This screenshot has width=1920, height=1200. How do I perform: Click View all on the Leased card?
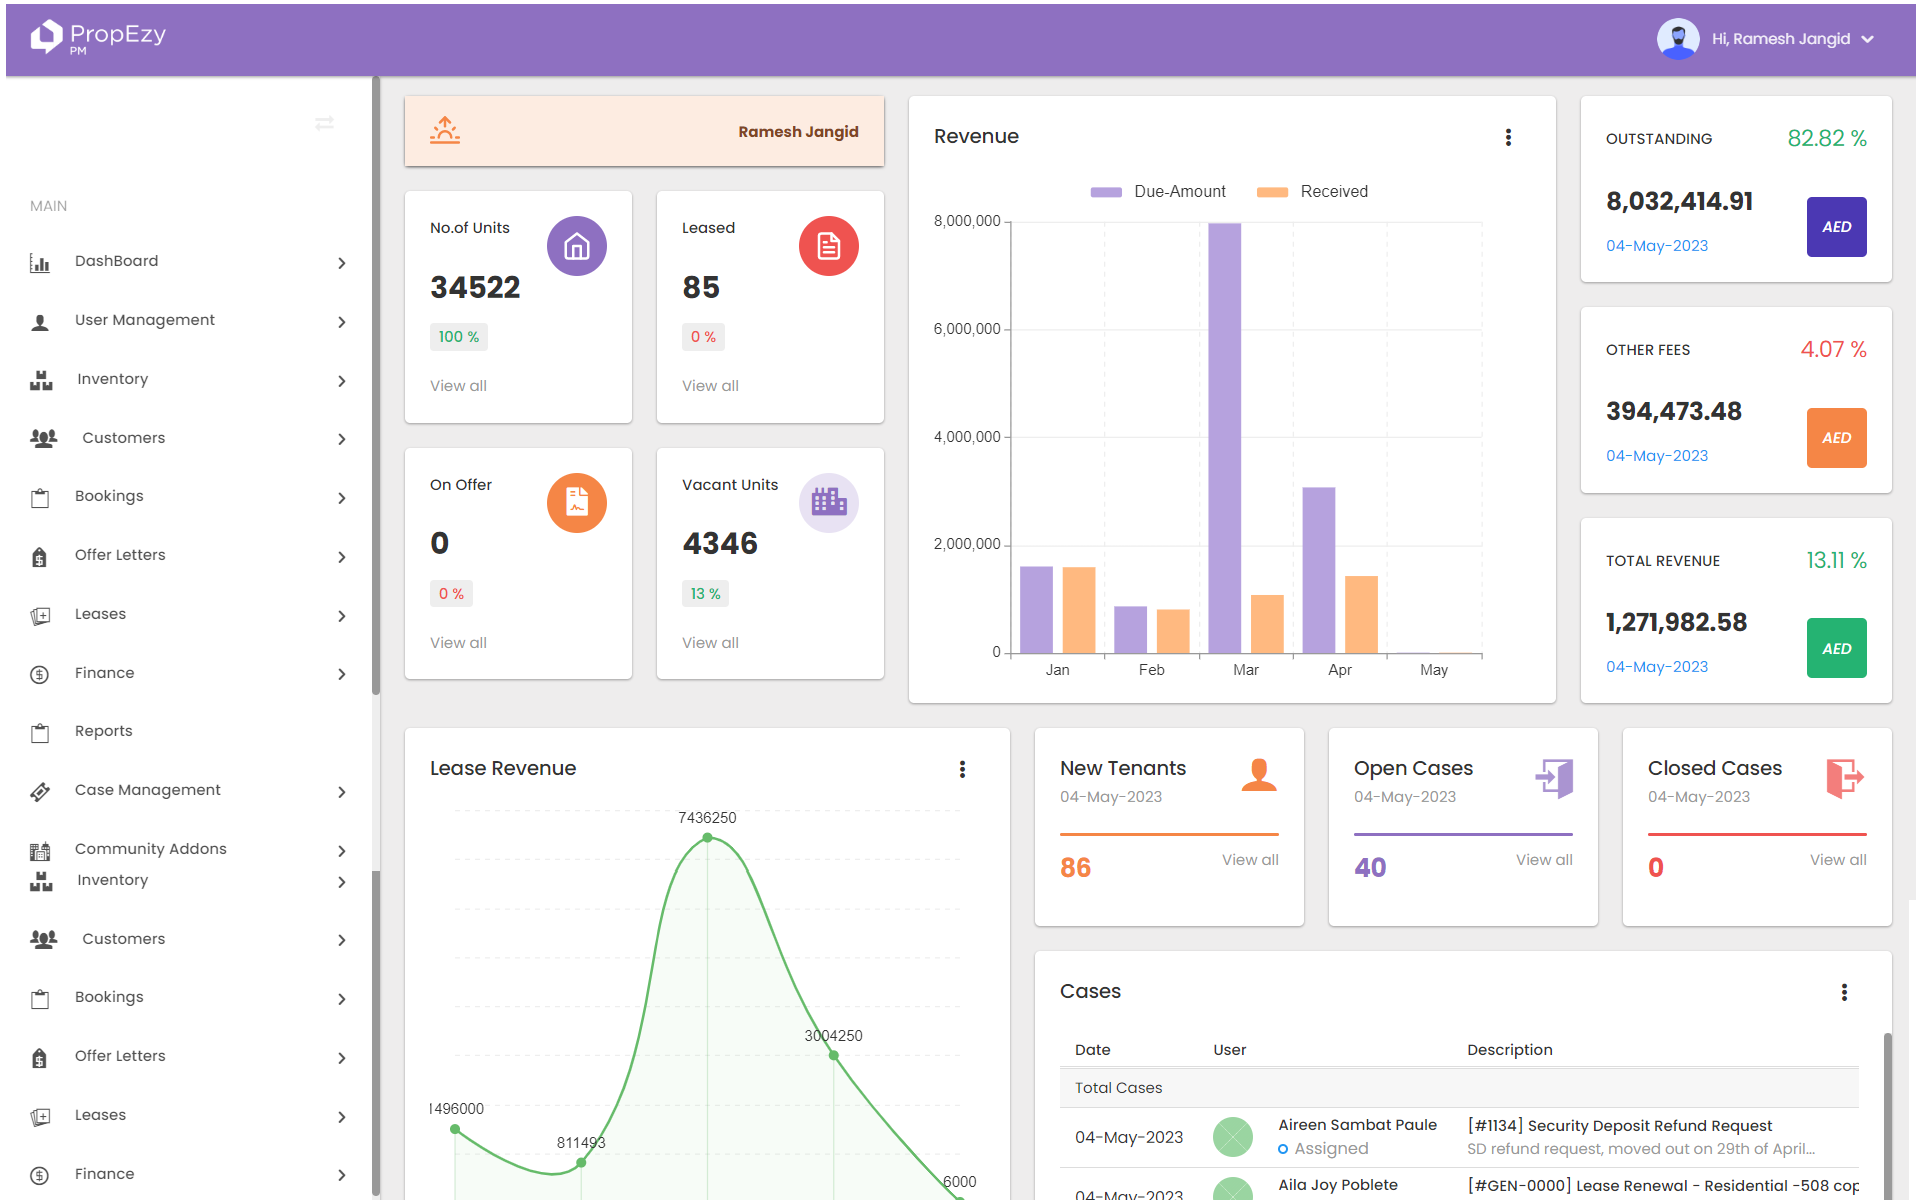click(x=710, y=385)
